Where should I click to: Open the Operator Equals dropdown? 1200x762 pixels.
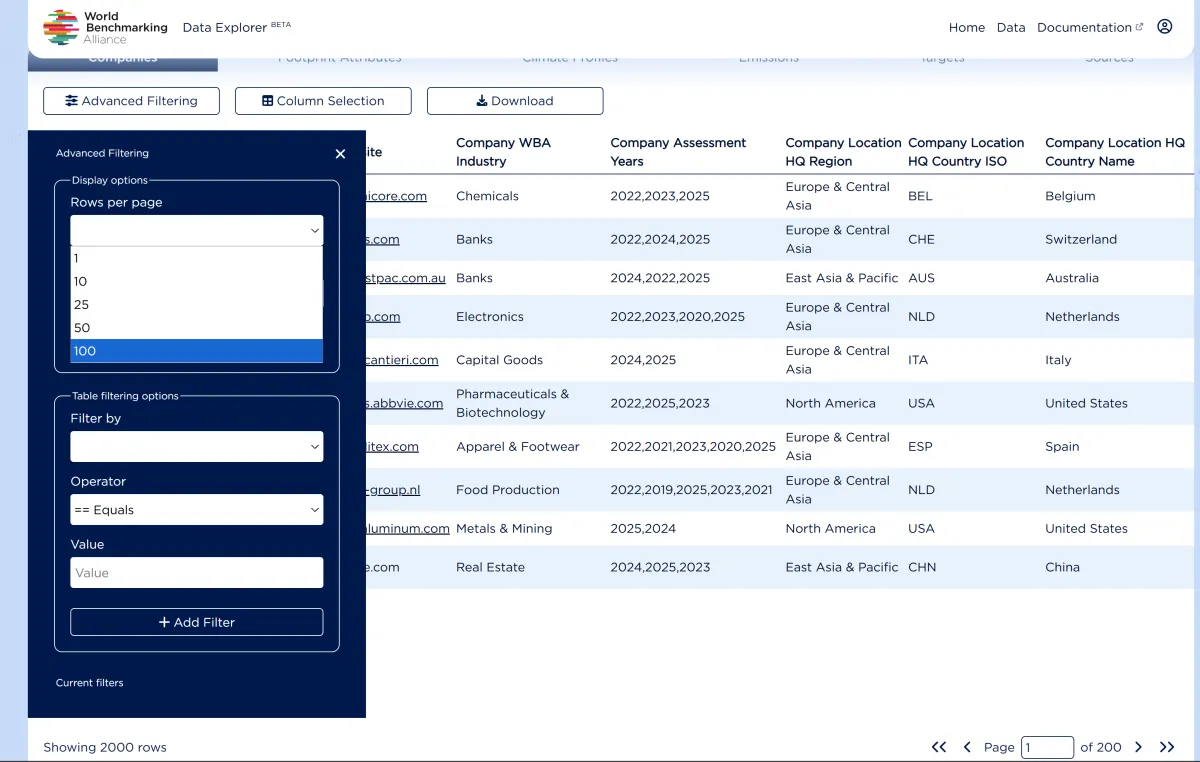pyautogui.click(x=197, y=510)
